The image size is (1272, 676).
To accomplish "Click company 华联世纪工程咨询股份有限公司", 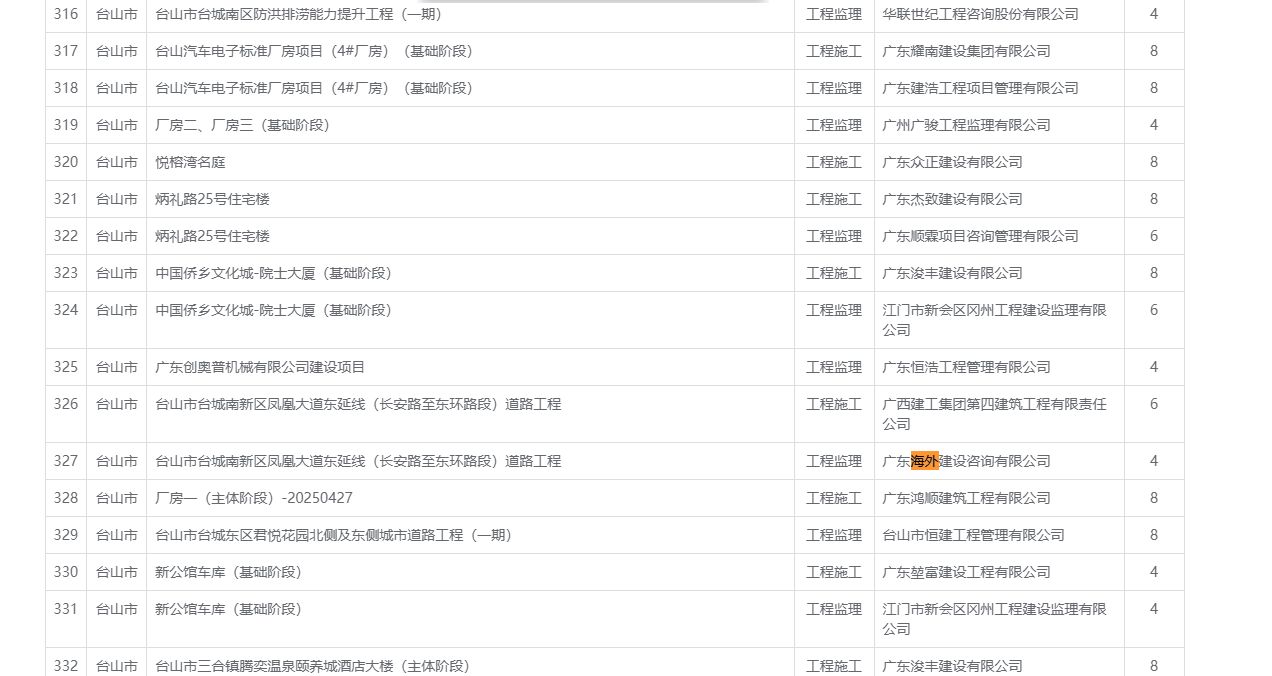I will pyautogui.click(x=980, y=14).
